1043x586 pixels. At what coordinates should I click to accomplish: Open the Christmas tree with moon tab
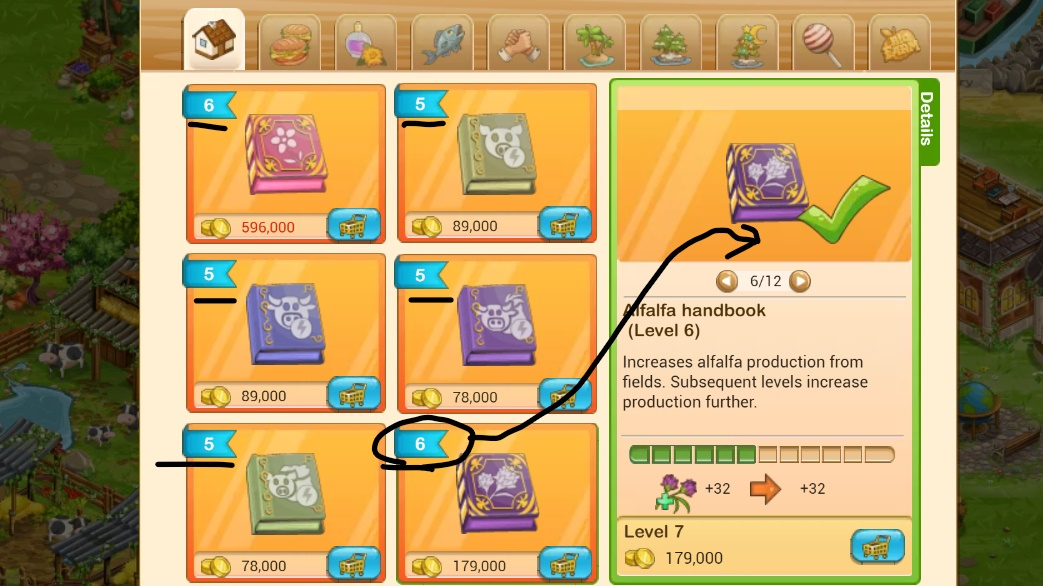click(x=747, y=43)
